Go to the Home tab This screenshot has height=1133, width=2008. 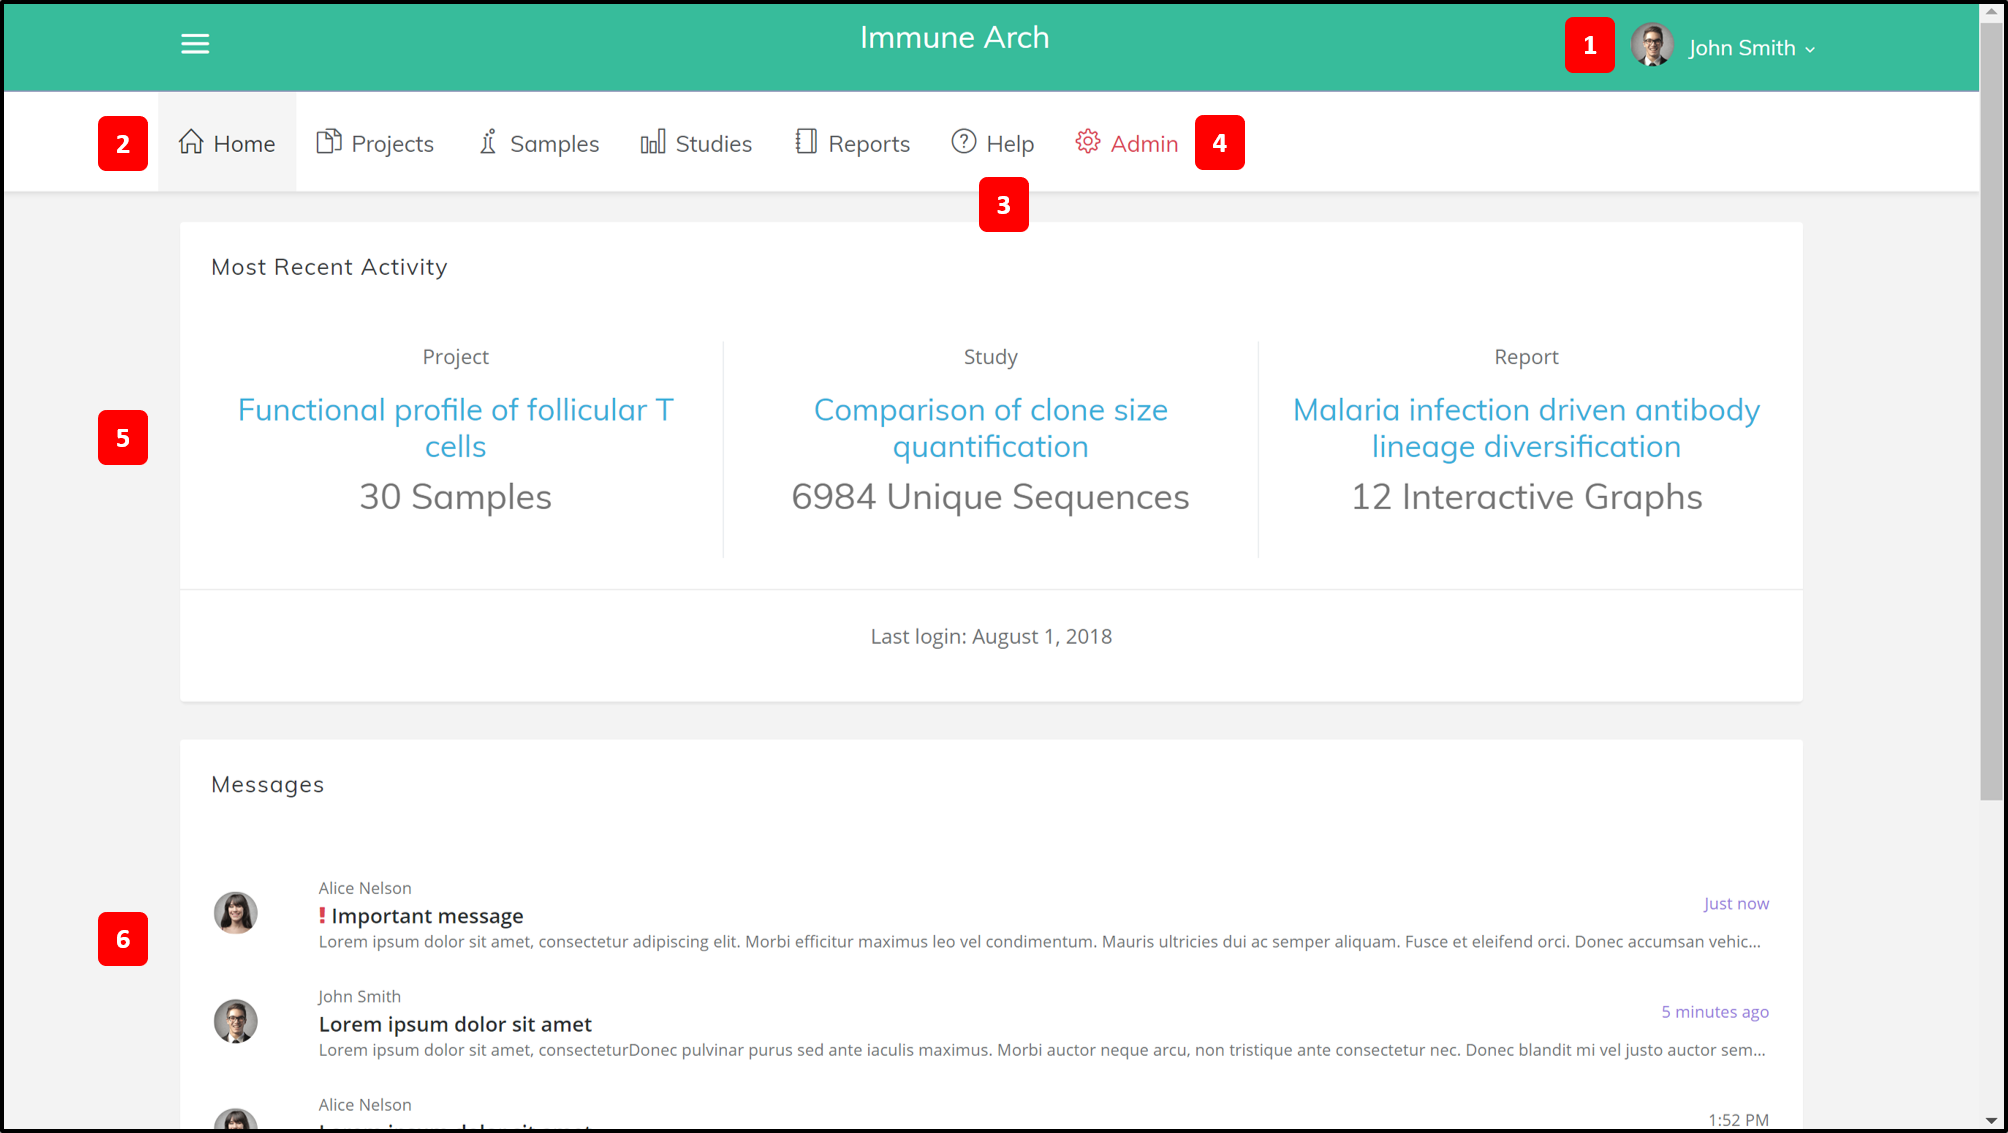click(227, 142)
